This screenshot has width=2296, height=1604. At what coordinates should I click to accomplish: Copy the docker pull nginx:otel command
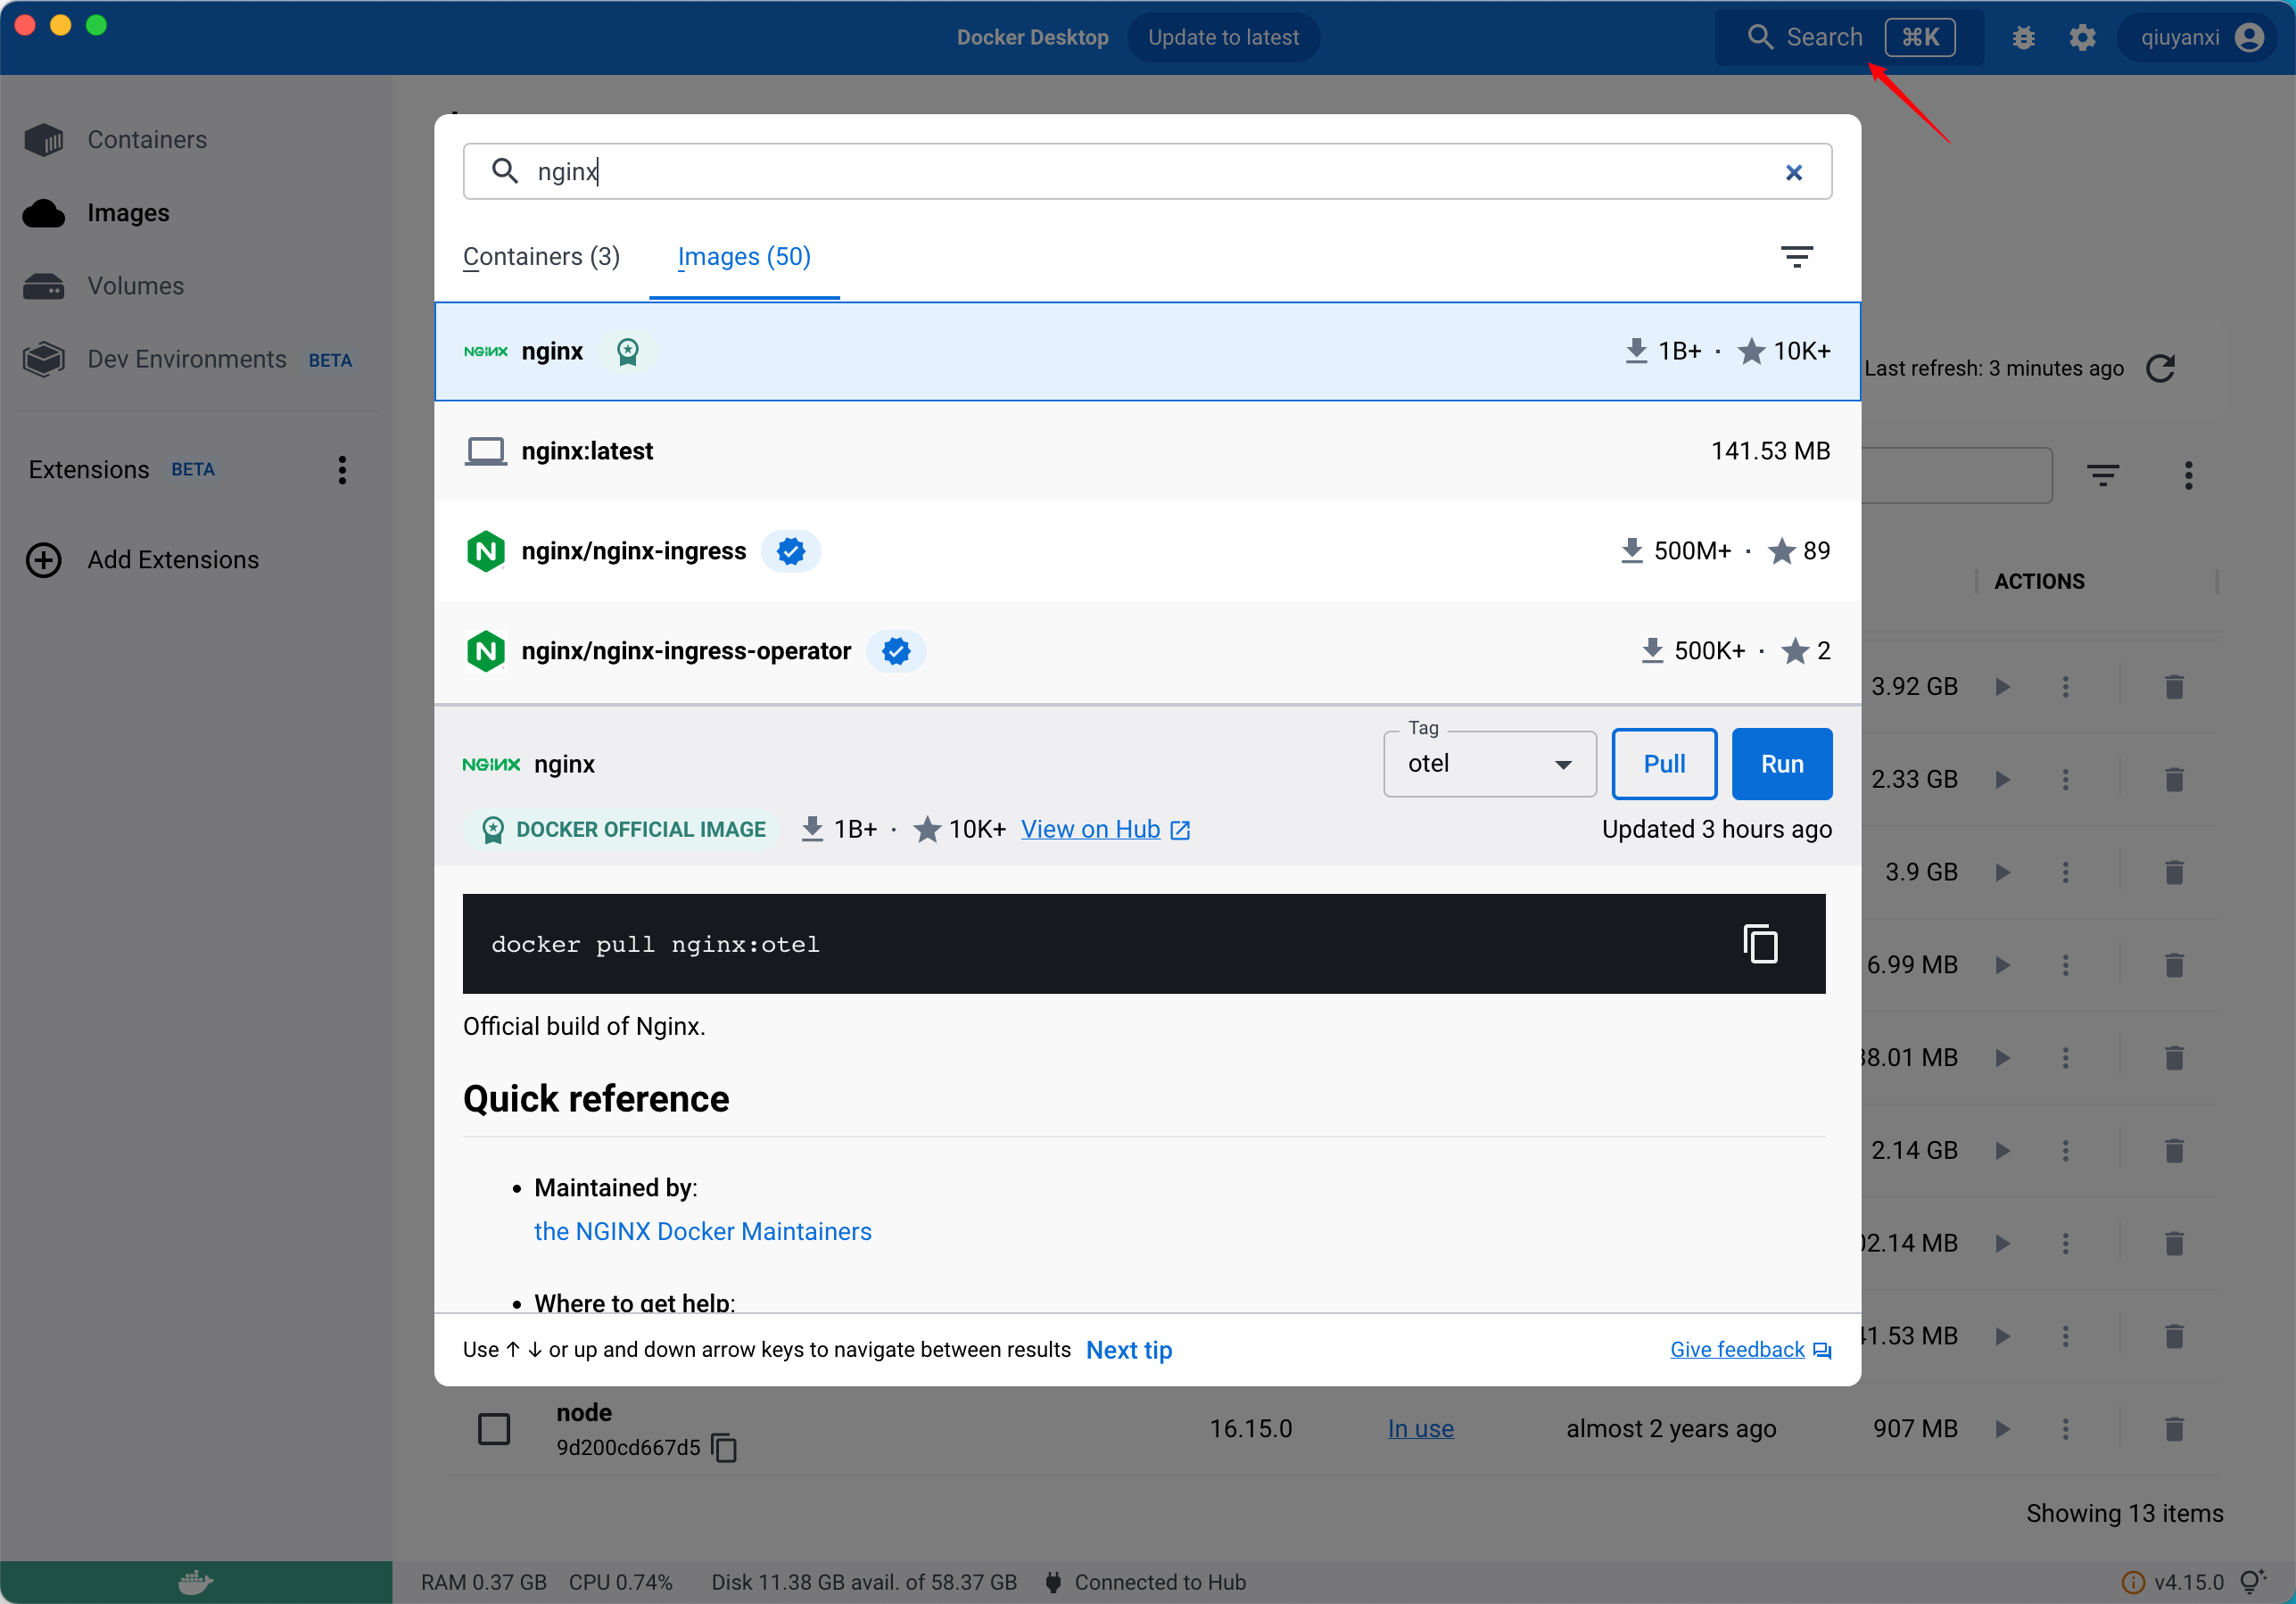1760,944
